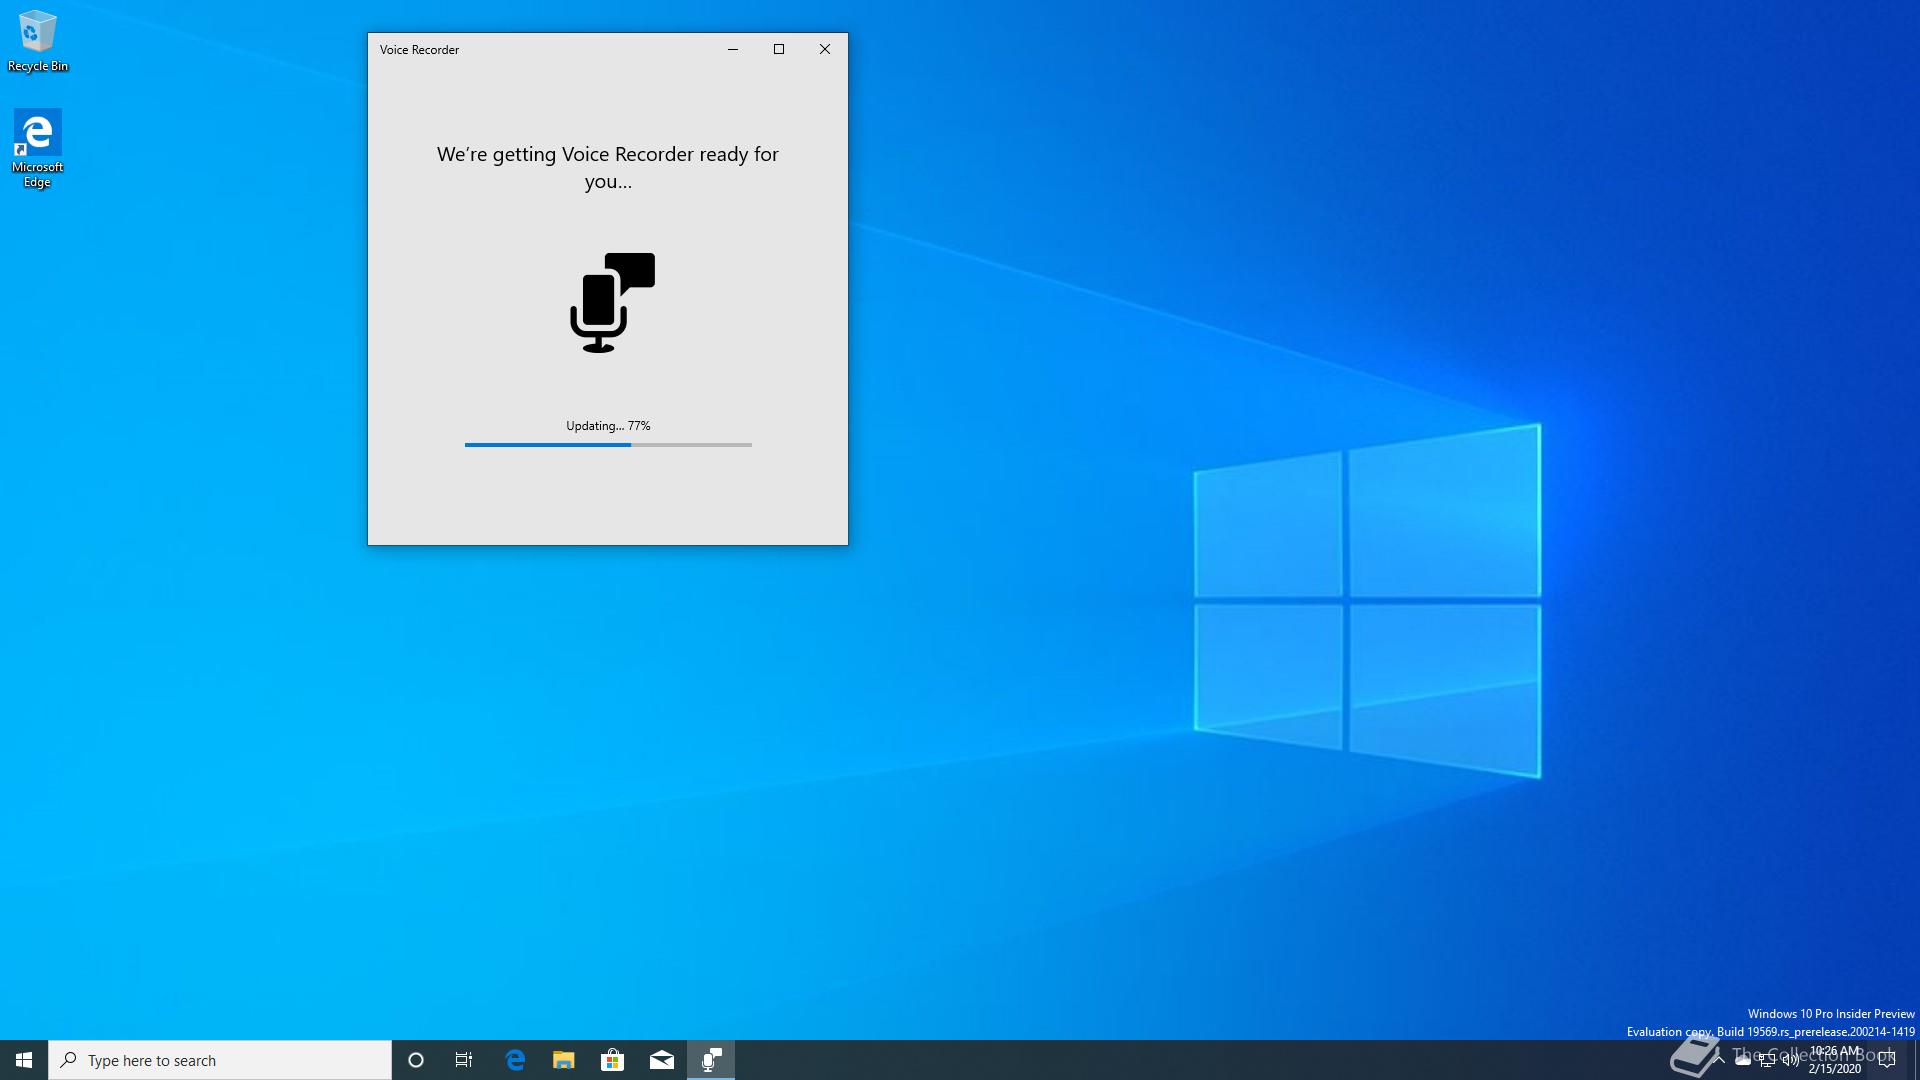Close the Voice Recorder window

pyautogui.click(x=825, y=49)
